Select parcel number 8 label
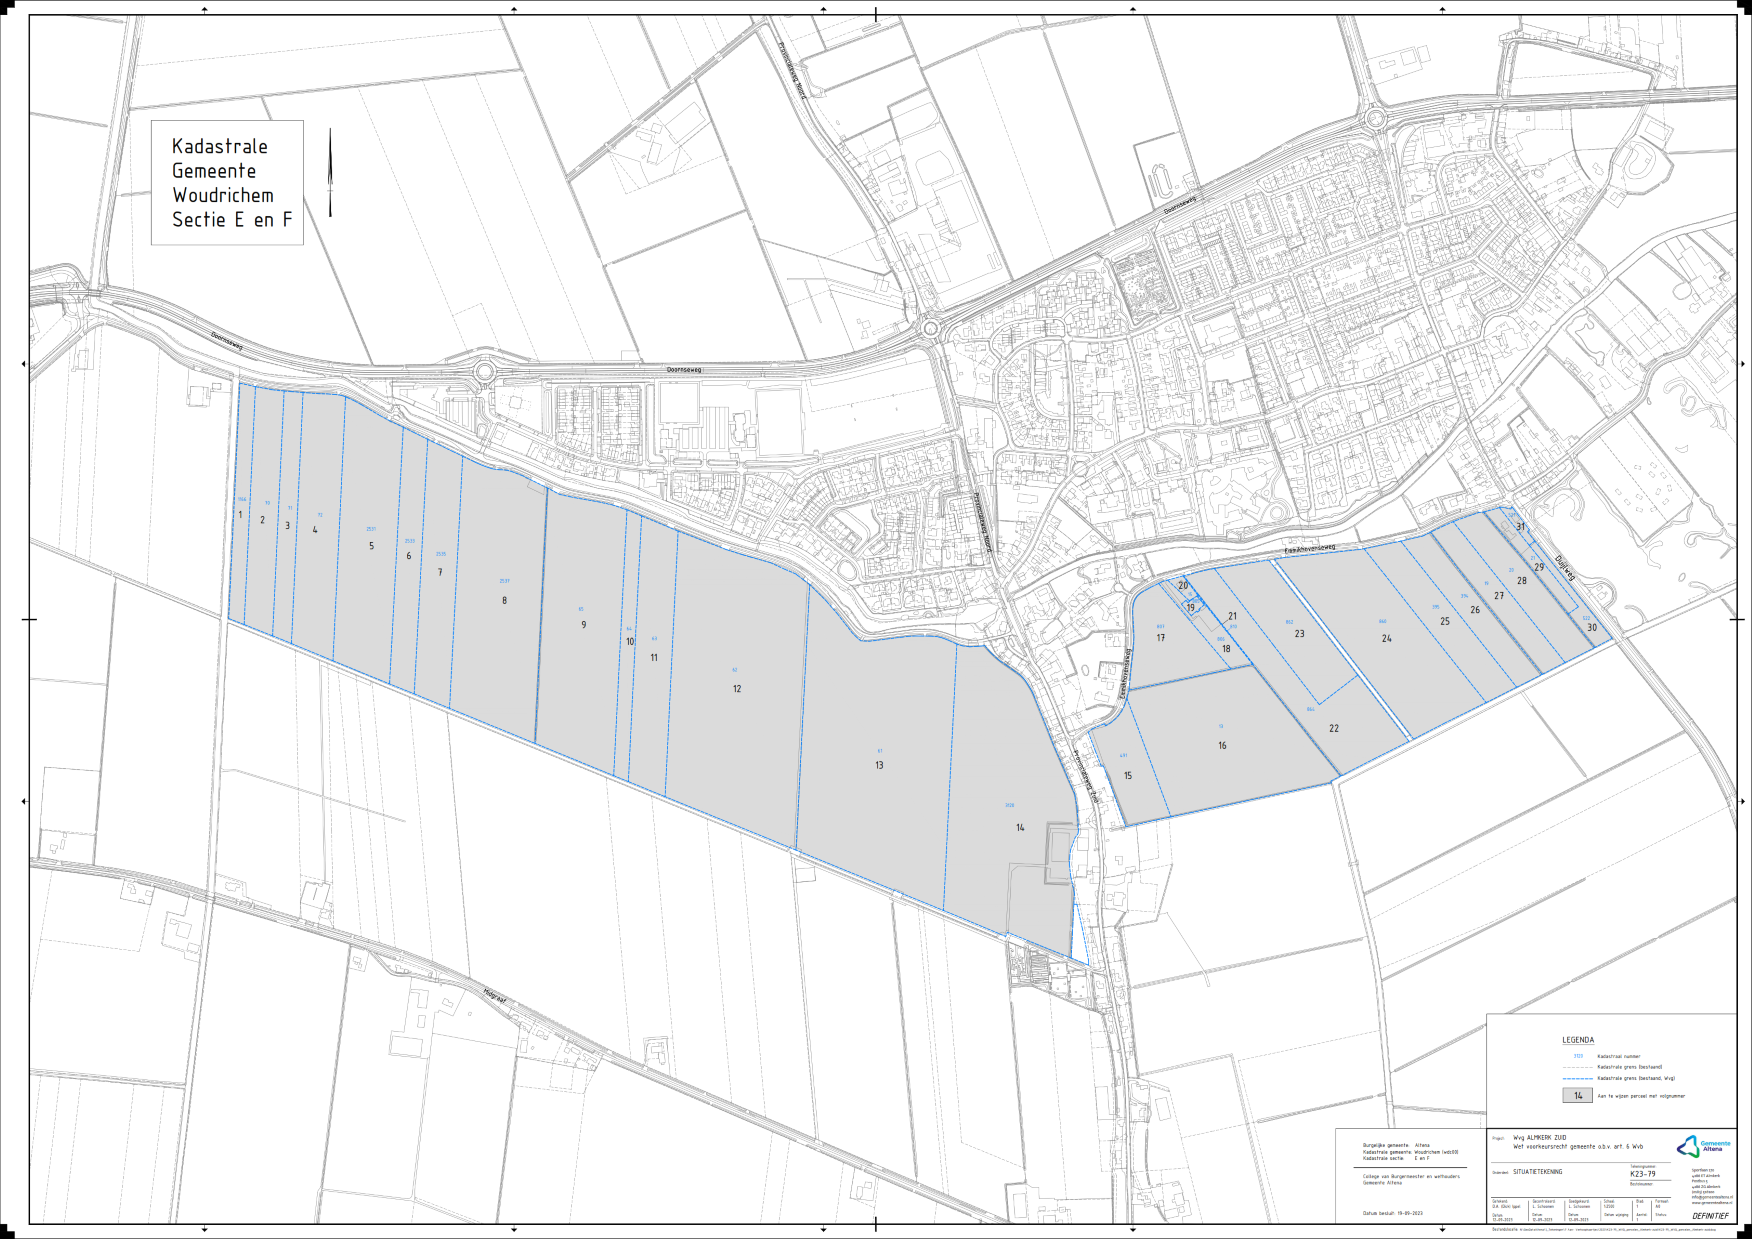This screenshot has width=1752, height=1239. 504,601
